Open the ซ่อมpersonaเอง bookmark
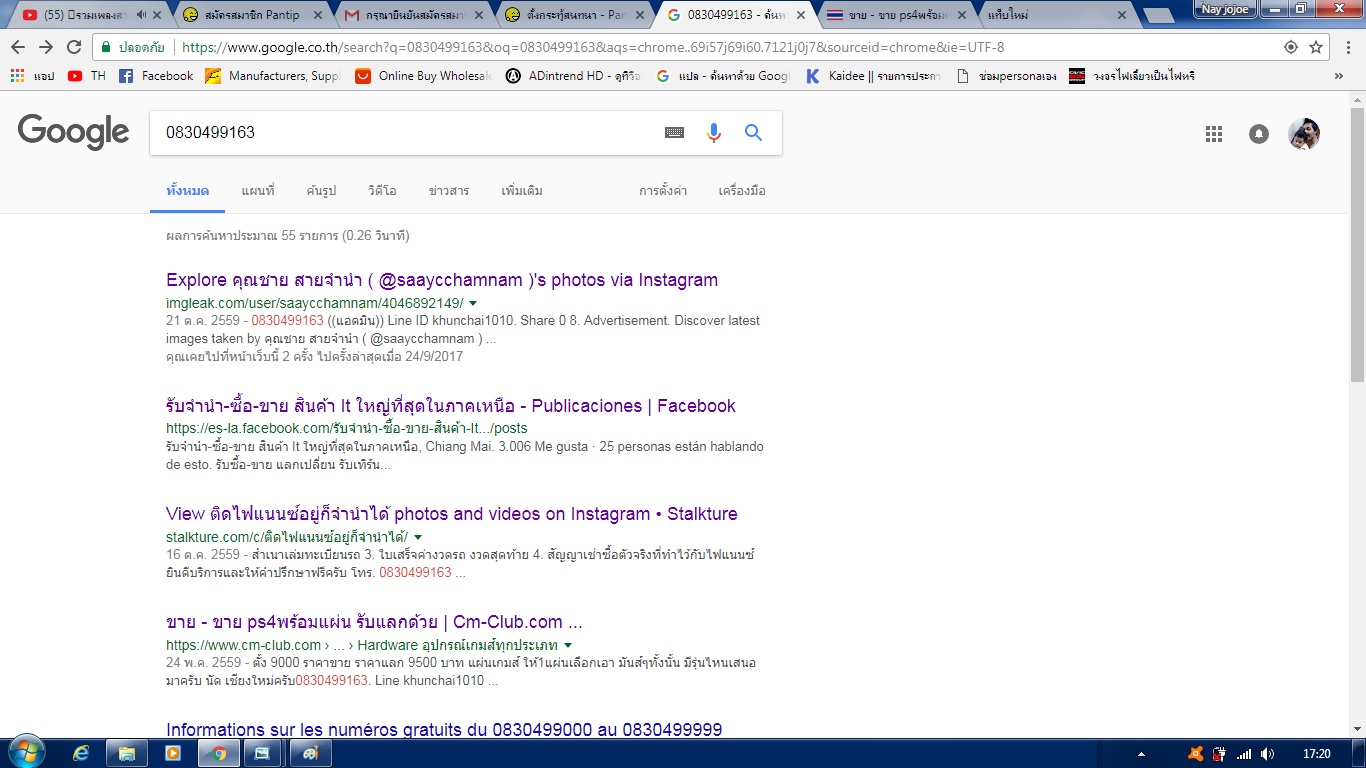The width and height of the screenshot is (1366, 768). (1005, 76)
